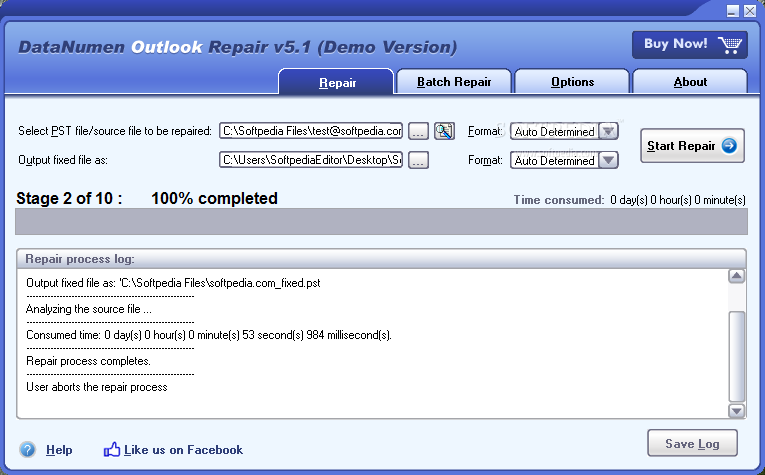This screenshot has width=765, height=475.
Task: Click the Buy Now! button
Action: coord(689,45)
